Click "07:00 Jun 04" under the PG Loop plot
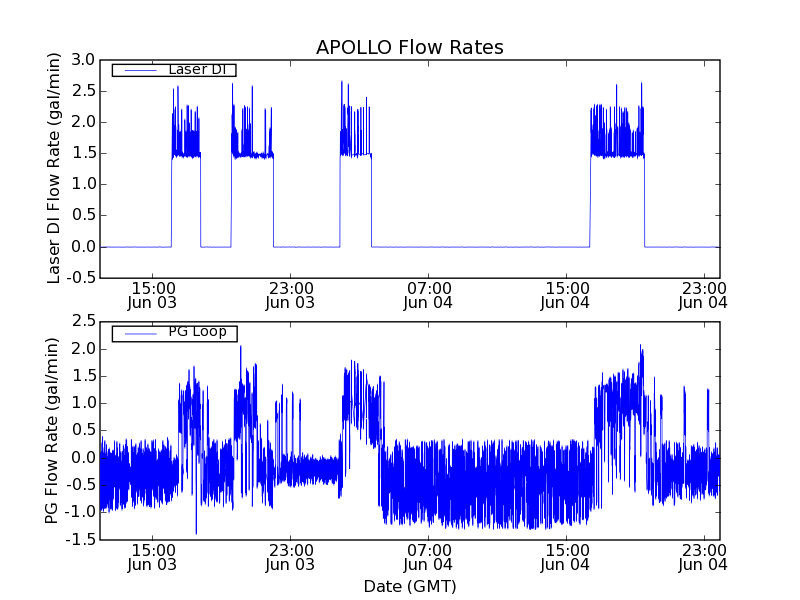The image size is (800, 600). click(428, 558)
